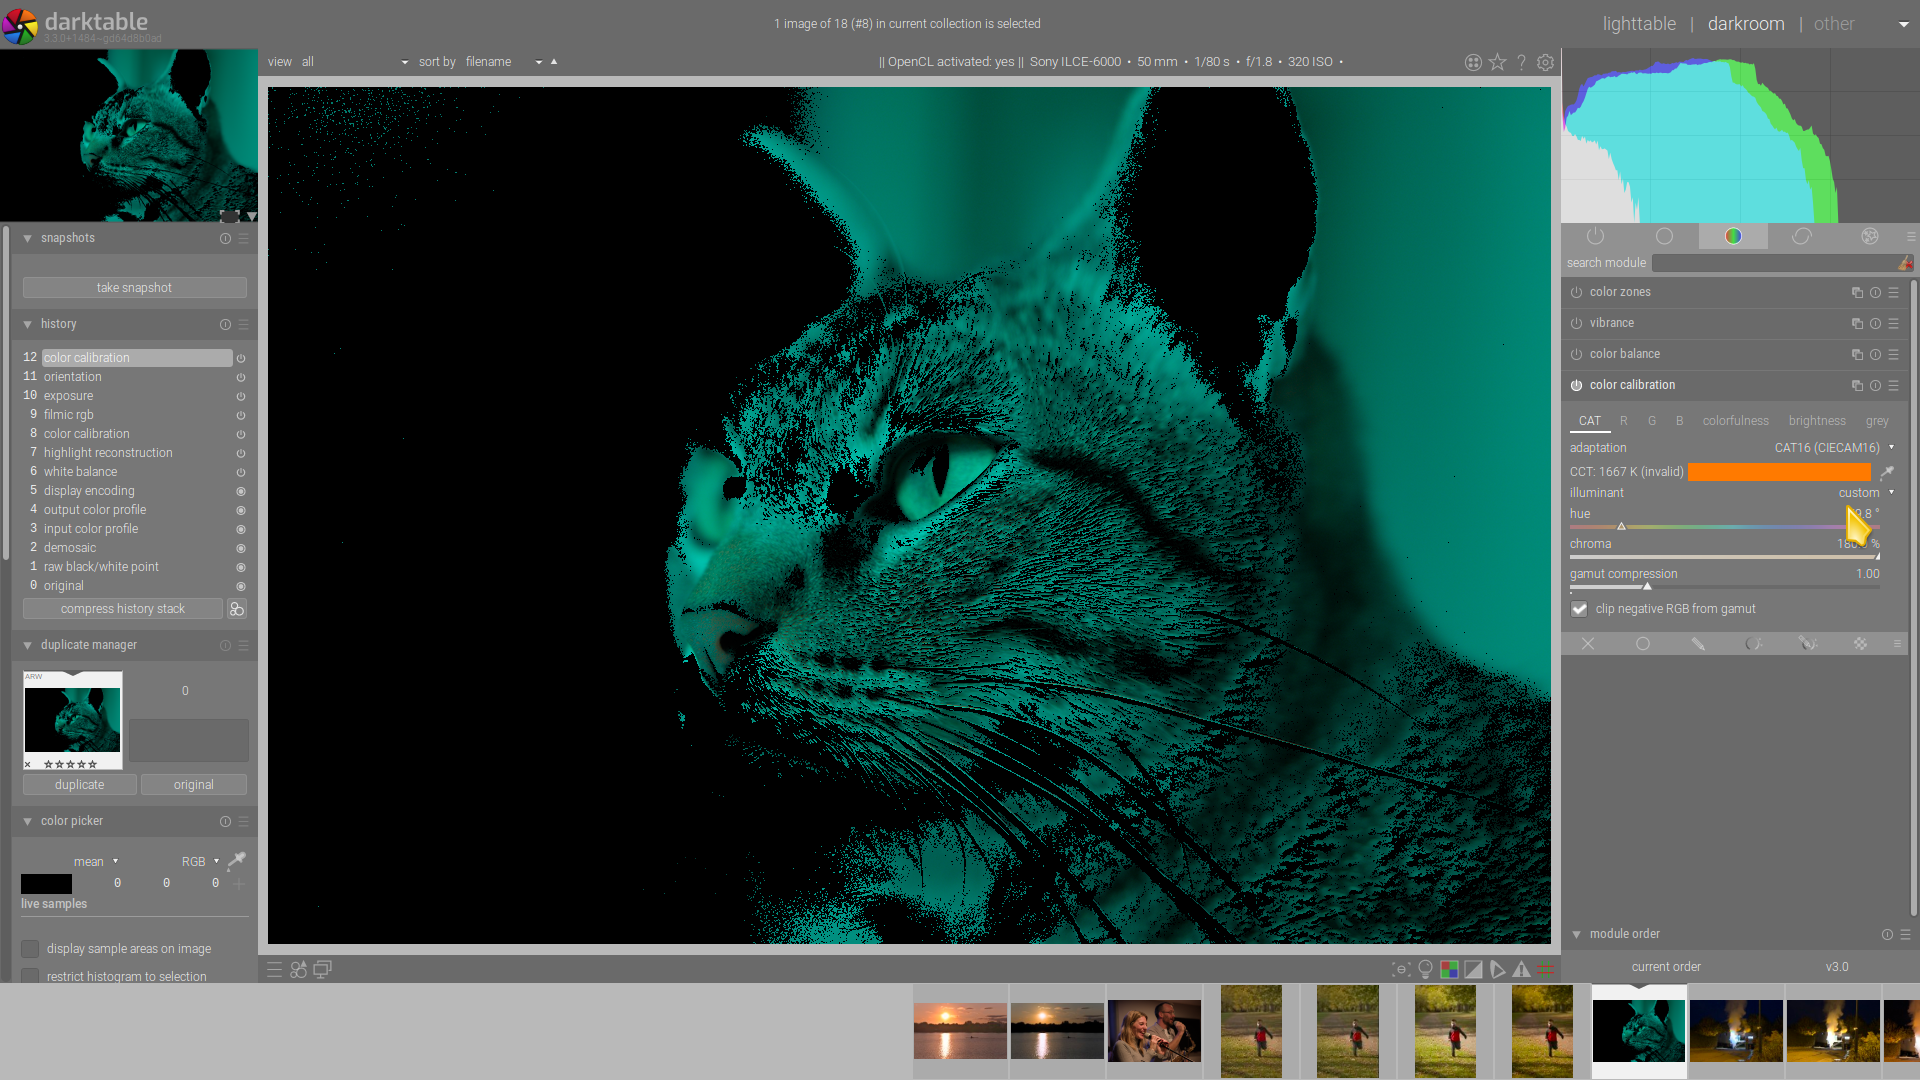Check display sample areas on image

(30, 948)
